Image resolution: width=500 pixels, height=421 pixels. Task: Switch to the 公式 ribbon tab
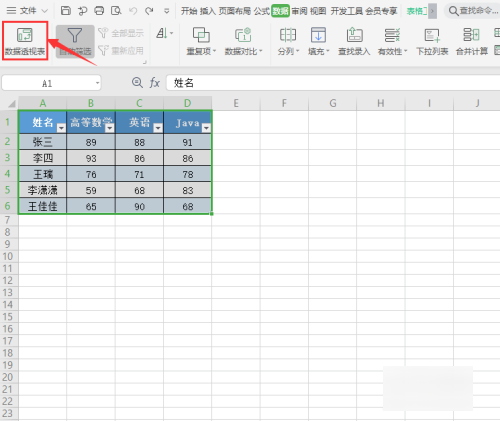[262, 11]
